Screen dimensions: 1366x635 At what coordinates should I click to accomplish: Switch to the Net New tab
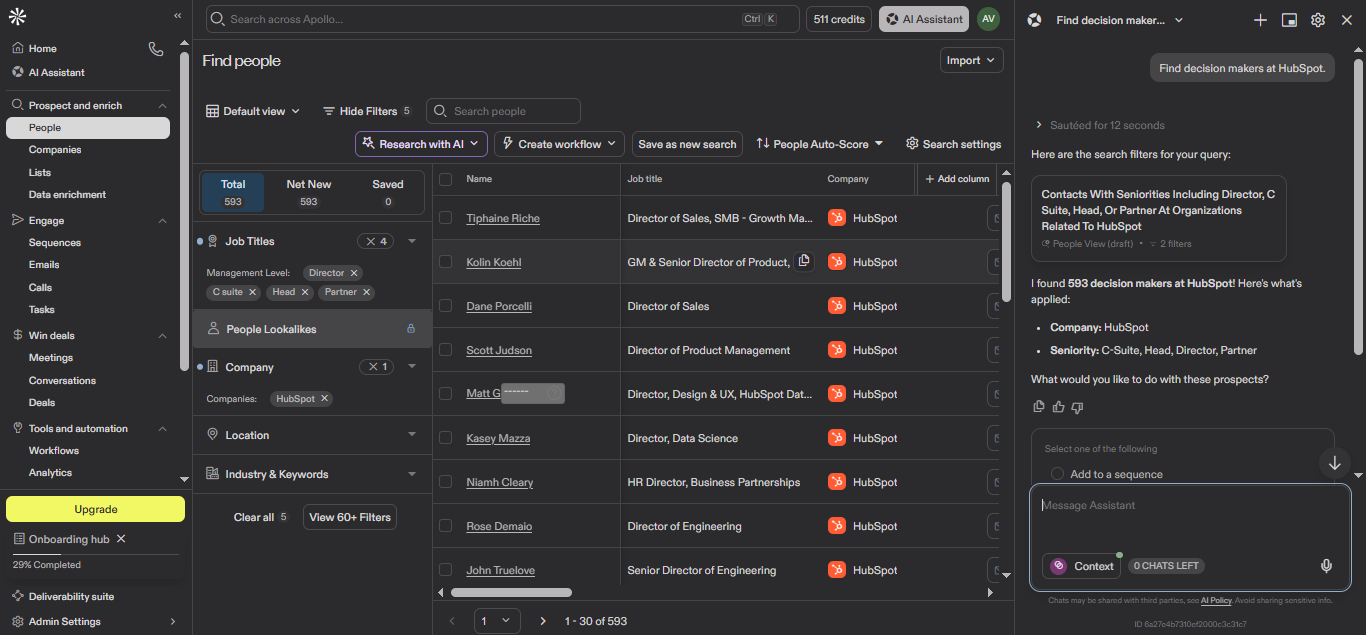[309, 192]
